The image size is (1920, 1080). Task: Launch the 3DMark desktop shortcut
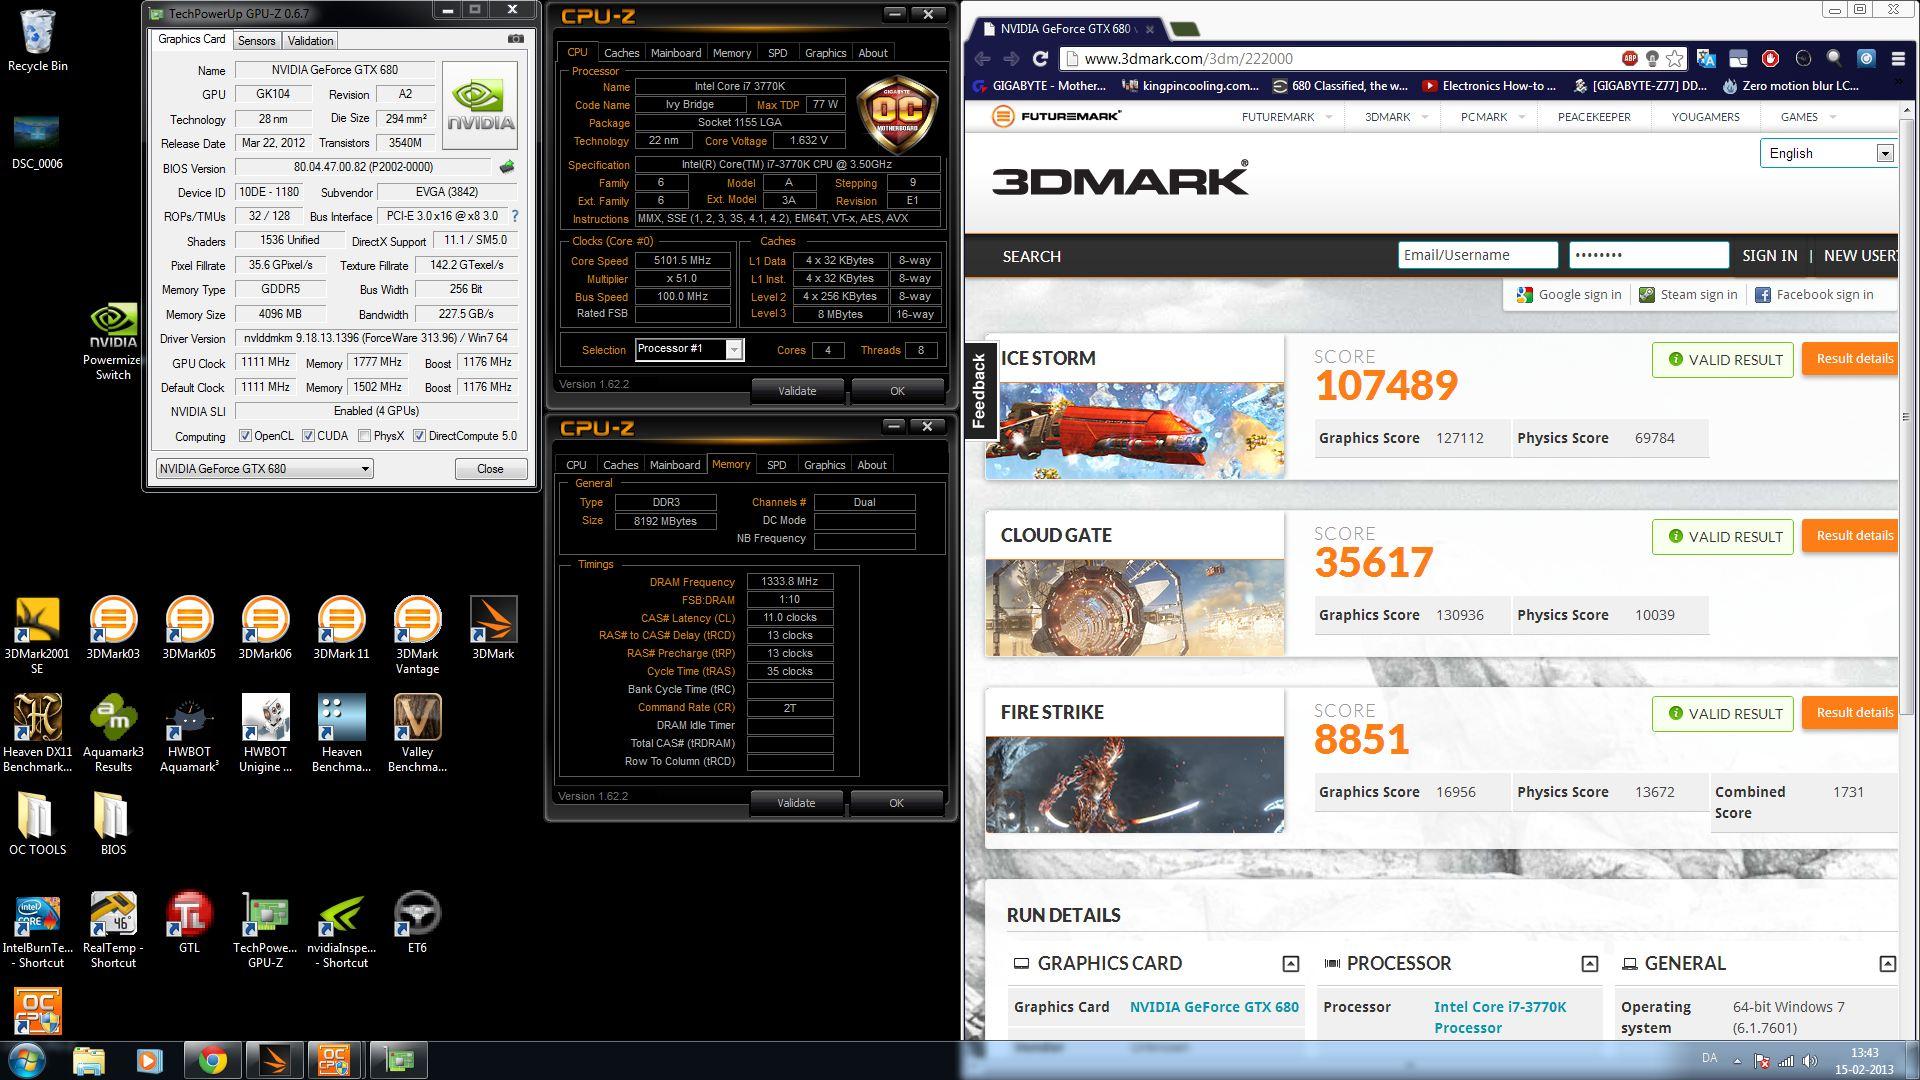point(493,629)
